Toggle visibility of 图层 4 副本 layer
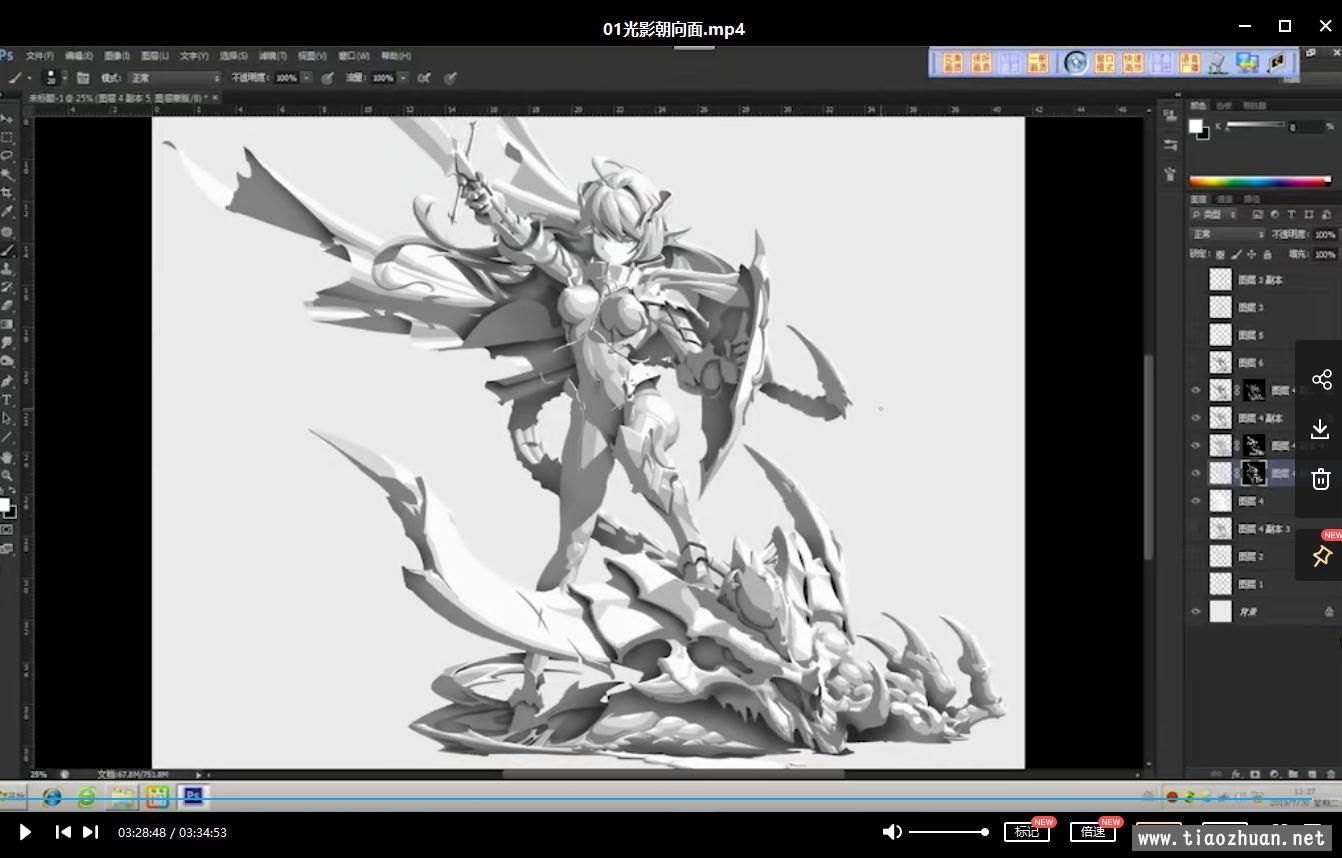This screenshot has height=858, width=1342. (1196, 418)
